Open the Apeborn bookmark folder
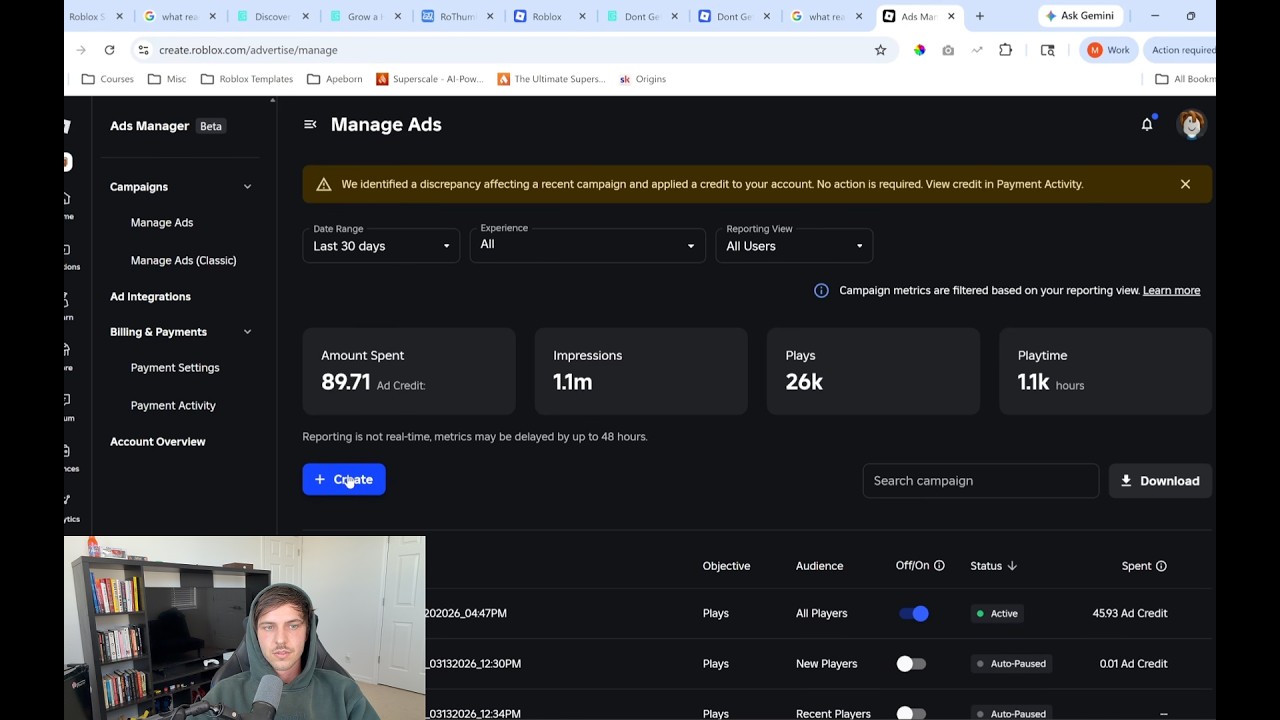1280x720 pixels. pos(335,79)
